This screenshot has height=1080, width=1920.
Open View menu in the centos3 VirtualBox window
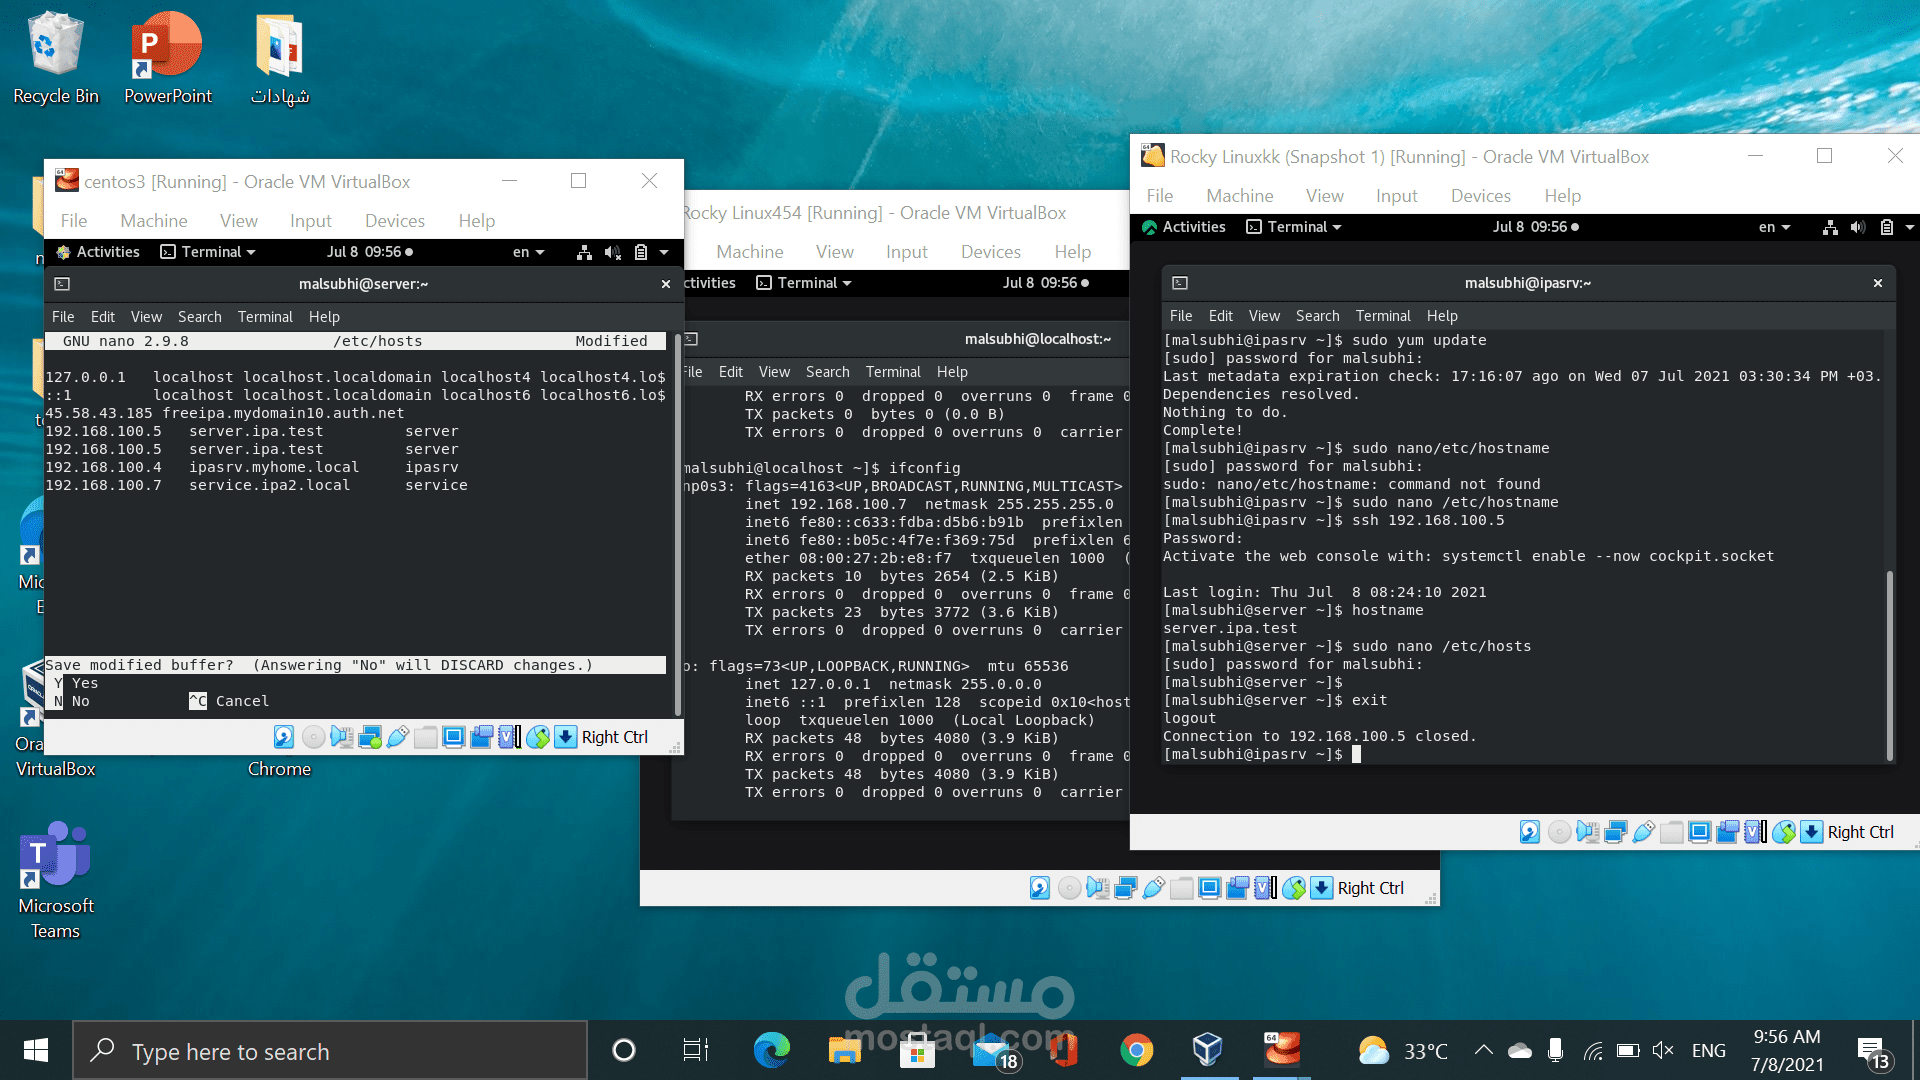[239, 221]
